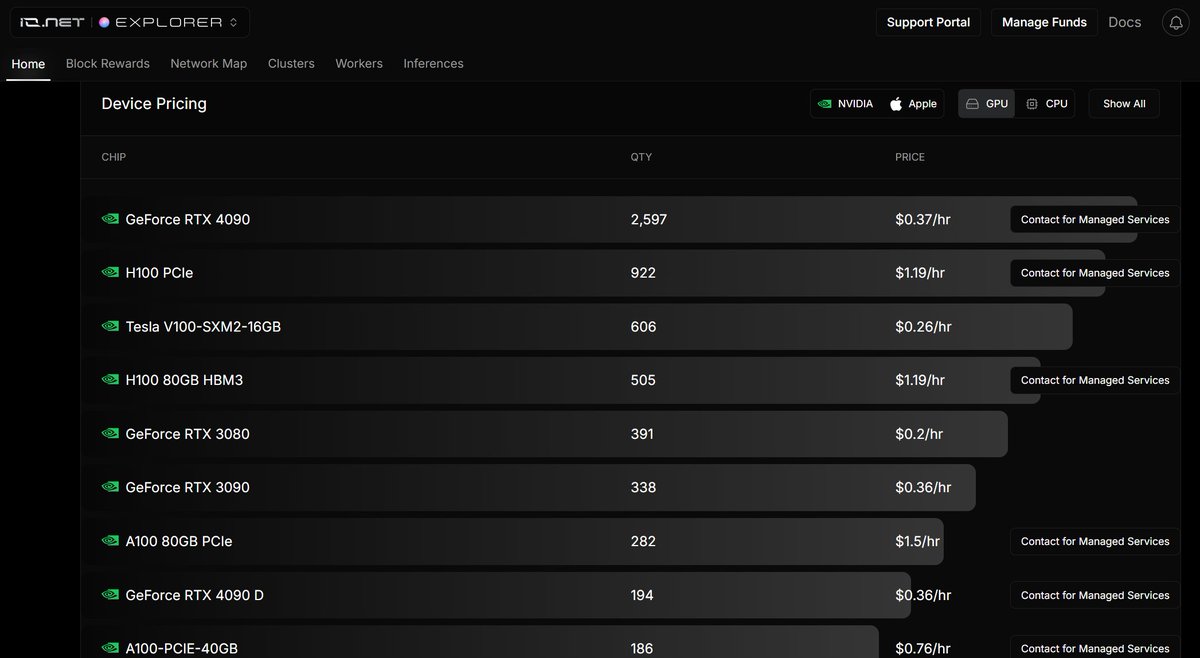Click the NVIDIA icon beside GeForce RTX 4090 D
Viewport: 1200px width, 658px height.
(110, 595)
